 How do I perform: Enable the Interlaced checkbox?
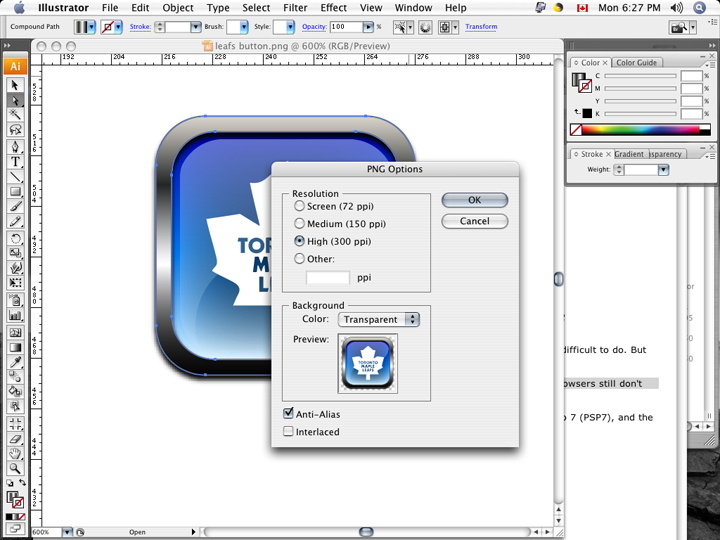point(288,431)
